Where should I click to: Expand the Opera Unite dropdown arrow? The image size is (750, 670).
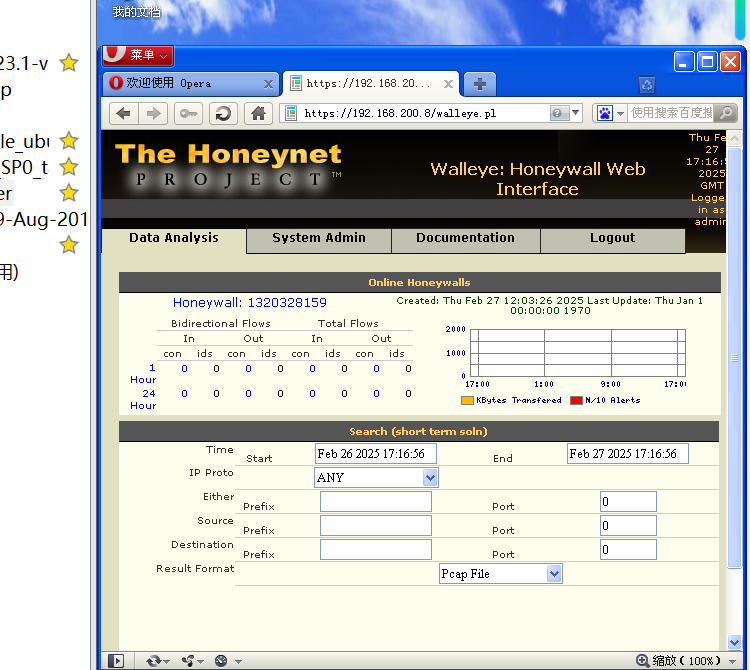pos(200,662)
